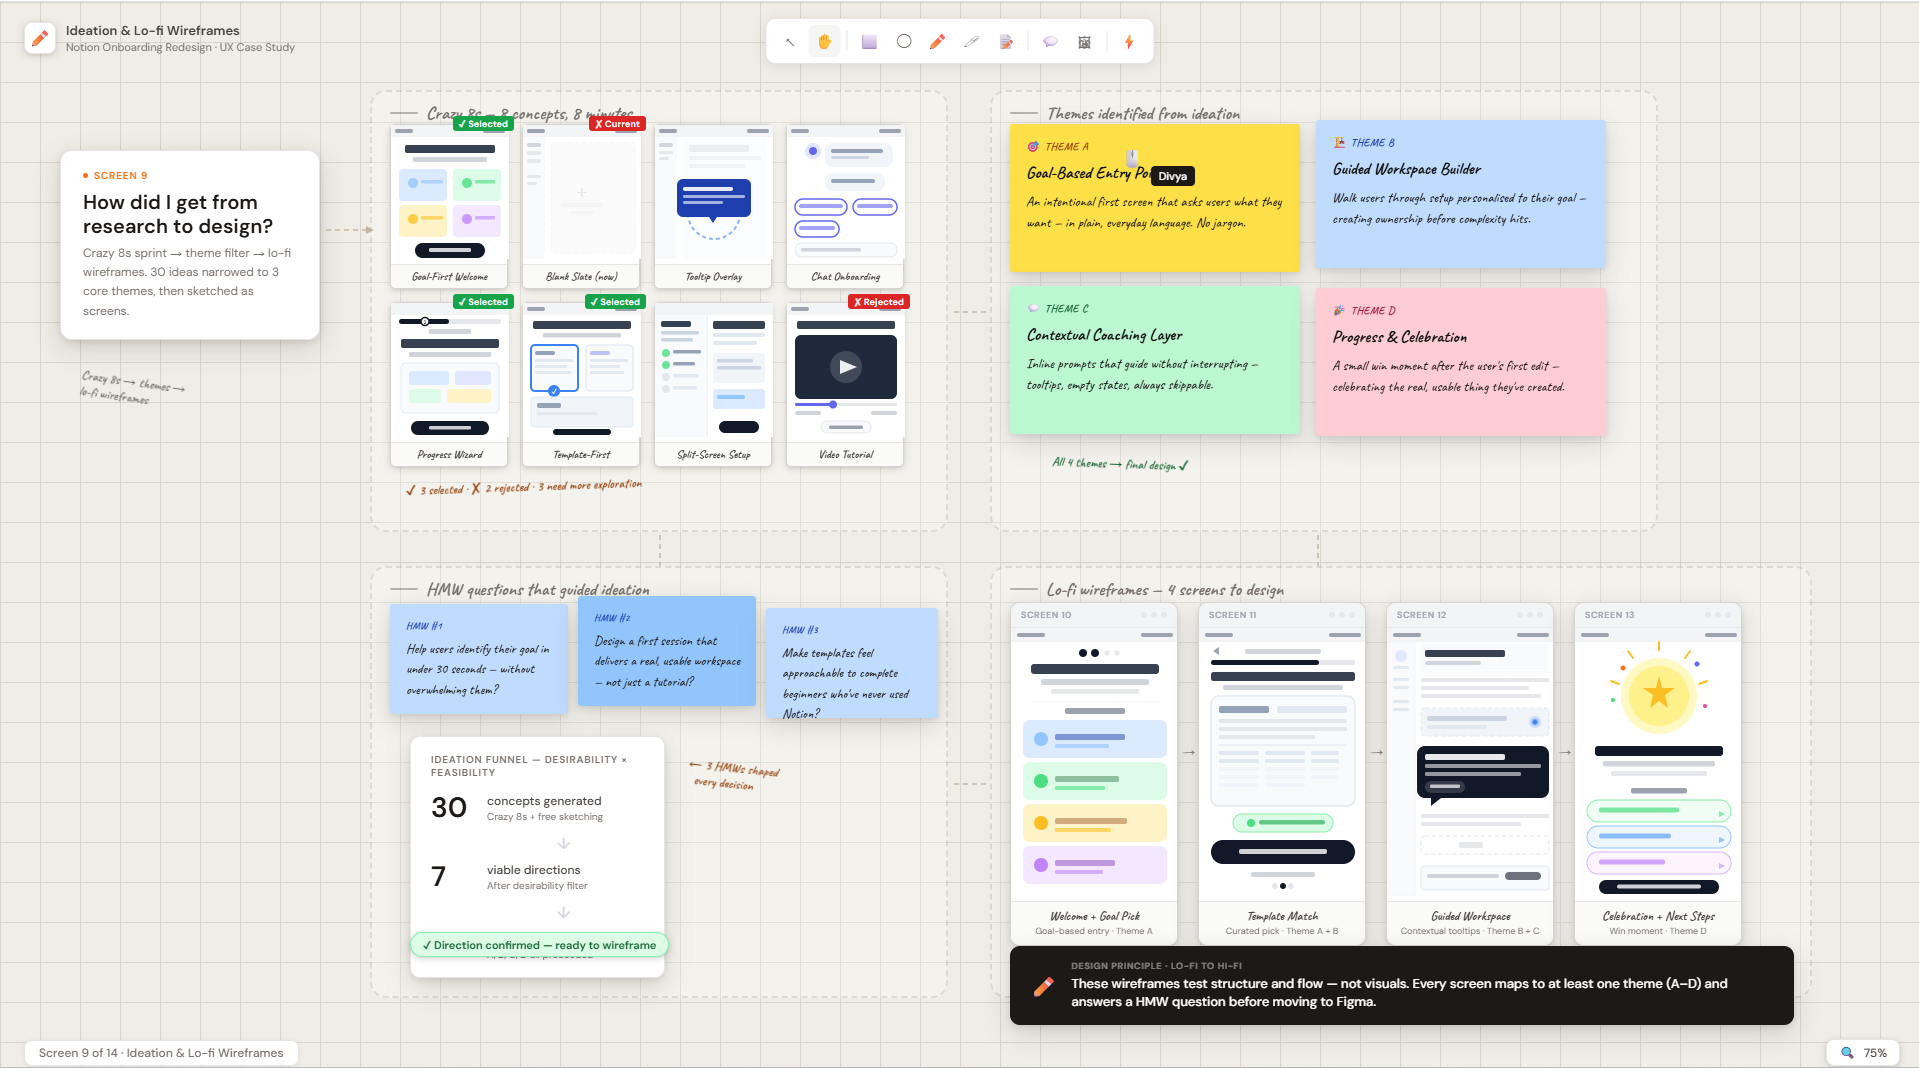The width and height of the screenshot is (1919, 1068).
Task: Select the blue Theme B sticky note
Action: click(1460, 194)
